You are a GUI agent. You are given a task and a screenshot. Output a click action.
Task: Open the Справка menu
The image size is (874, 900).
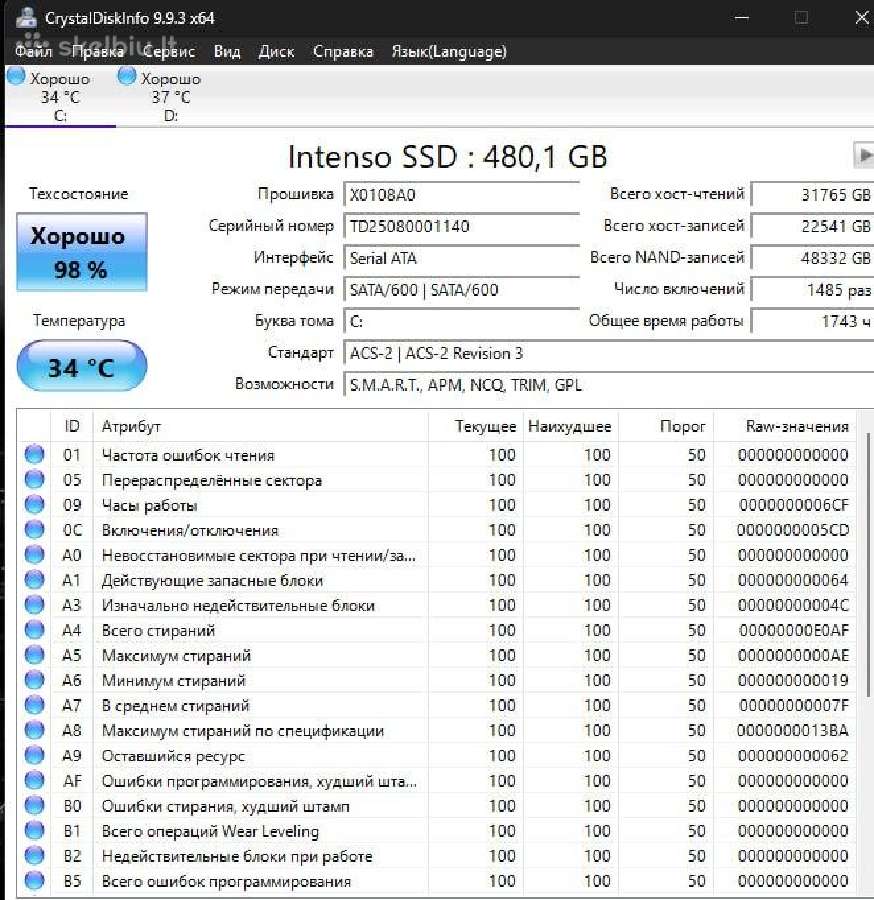coord(343,52)
